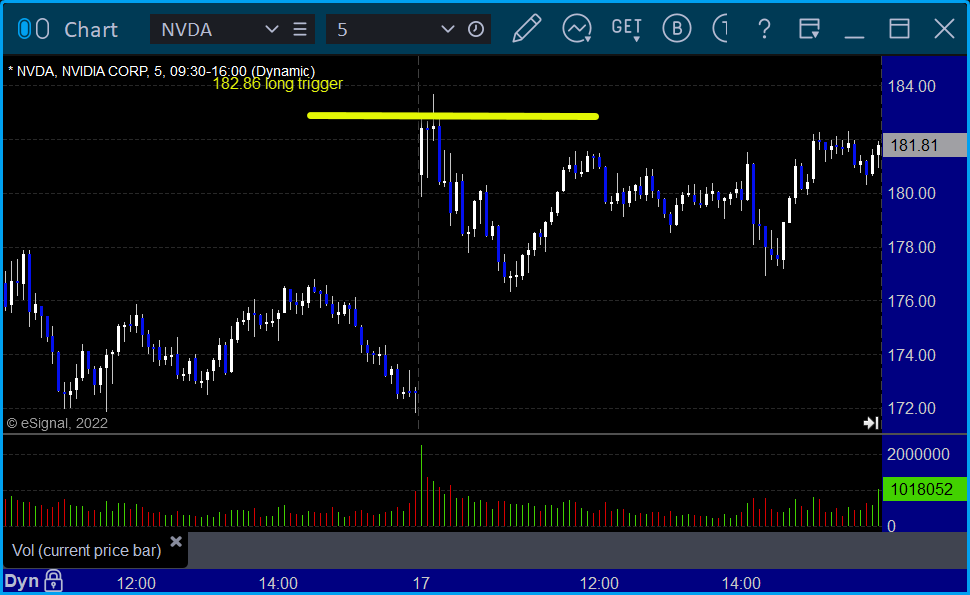Select the pencil drawing tools icon
The image size is (970, 595).
(526, 29)
